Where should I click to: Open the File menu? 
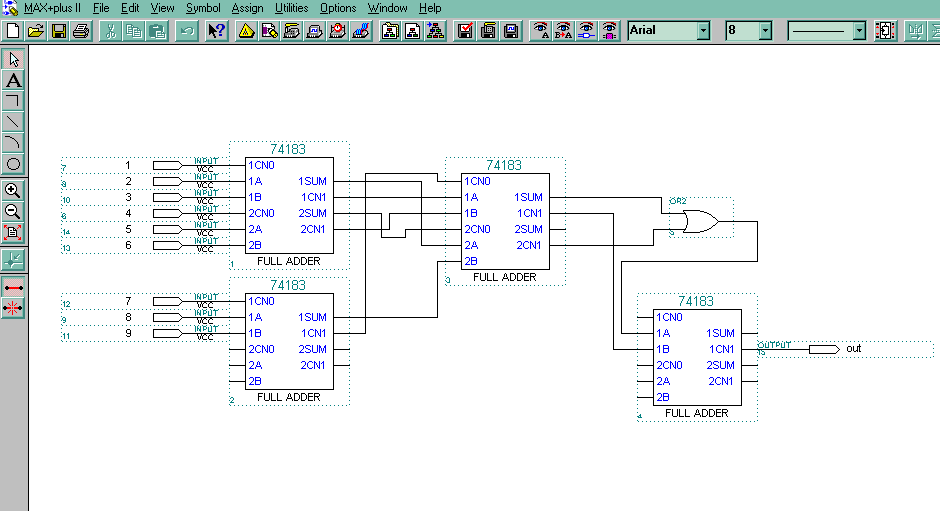pos(101,8)
